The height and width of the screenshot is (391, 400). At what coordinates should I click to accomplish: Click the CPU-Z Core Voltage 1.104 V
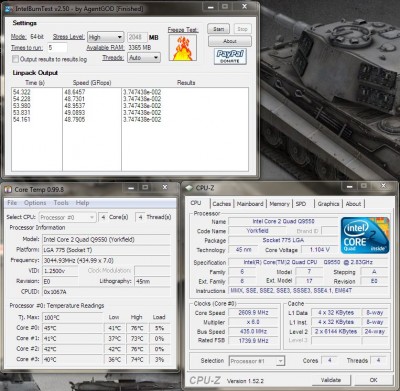(320, 249)
